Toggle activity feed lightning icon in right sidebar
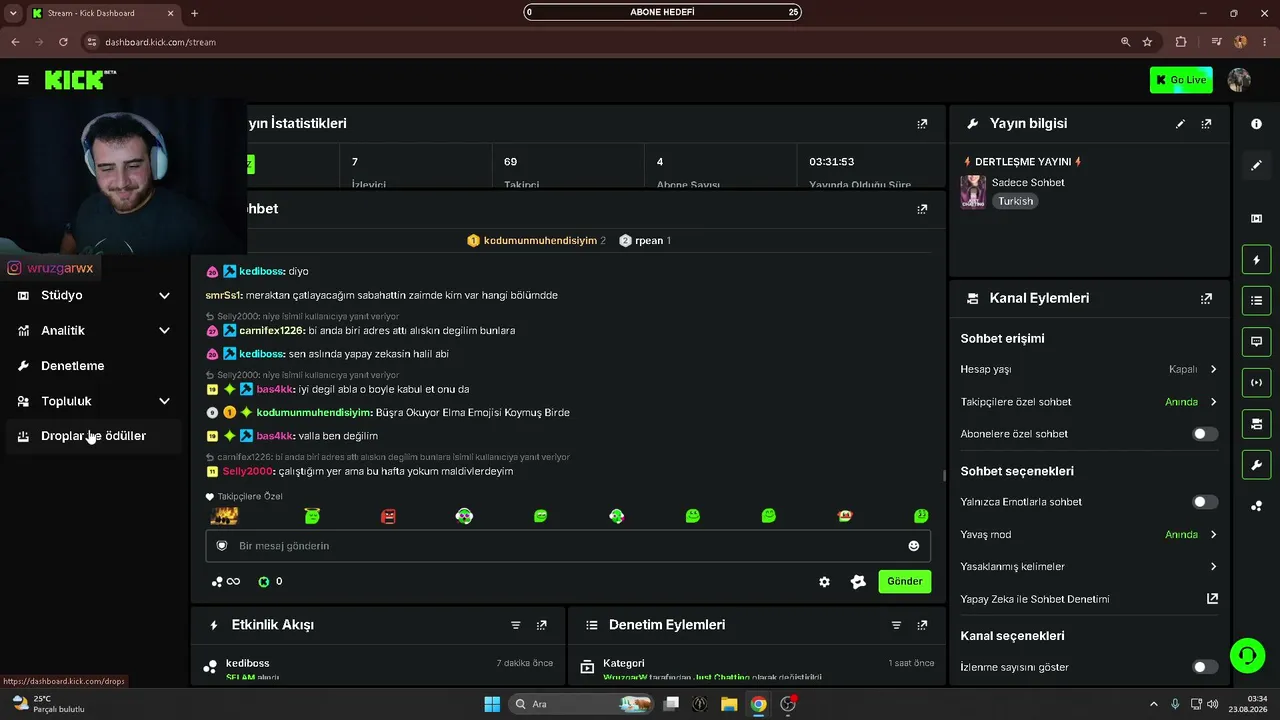The width and height of the screenshot is (1280, 720). tap(1256, 260)
